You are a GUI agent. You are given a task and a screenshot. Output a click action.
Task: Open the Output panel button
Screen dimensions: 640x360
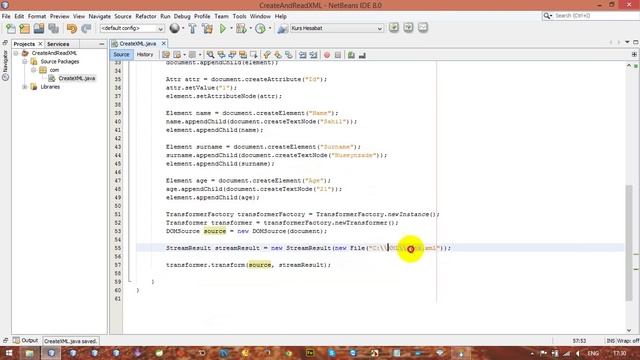25,340
